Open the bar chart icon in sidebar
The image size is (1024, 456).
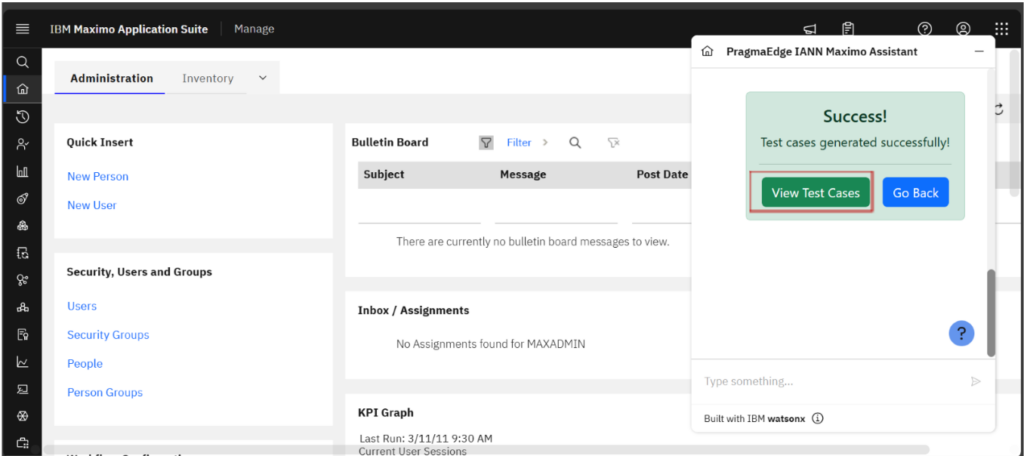pos(22,172)
